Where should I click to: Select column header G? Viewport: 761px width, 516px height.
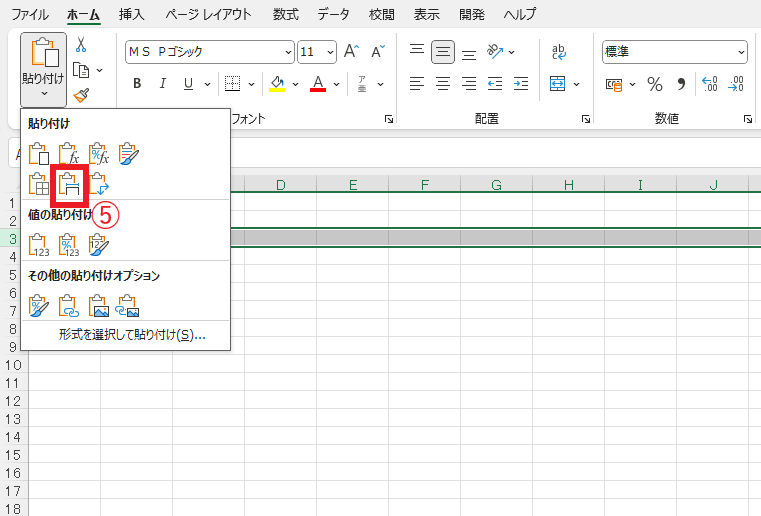pyautogui.click(x=496, y=184)
